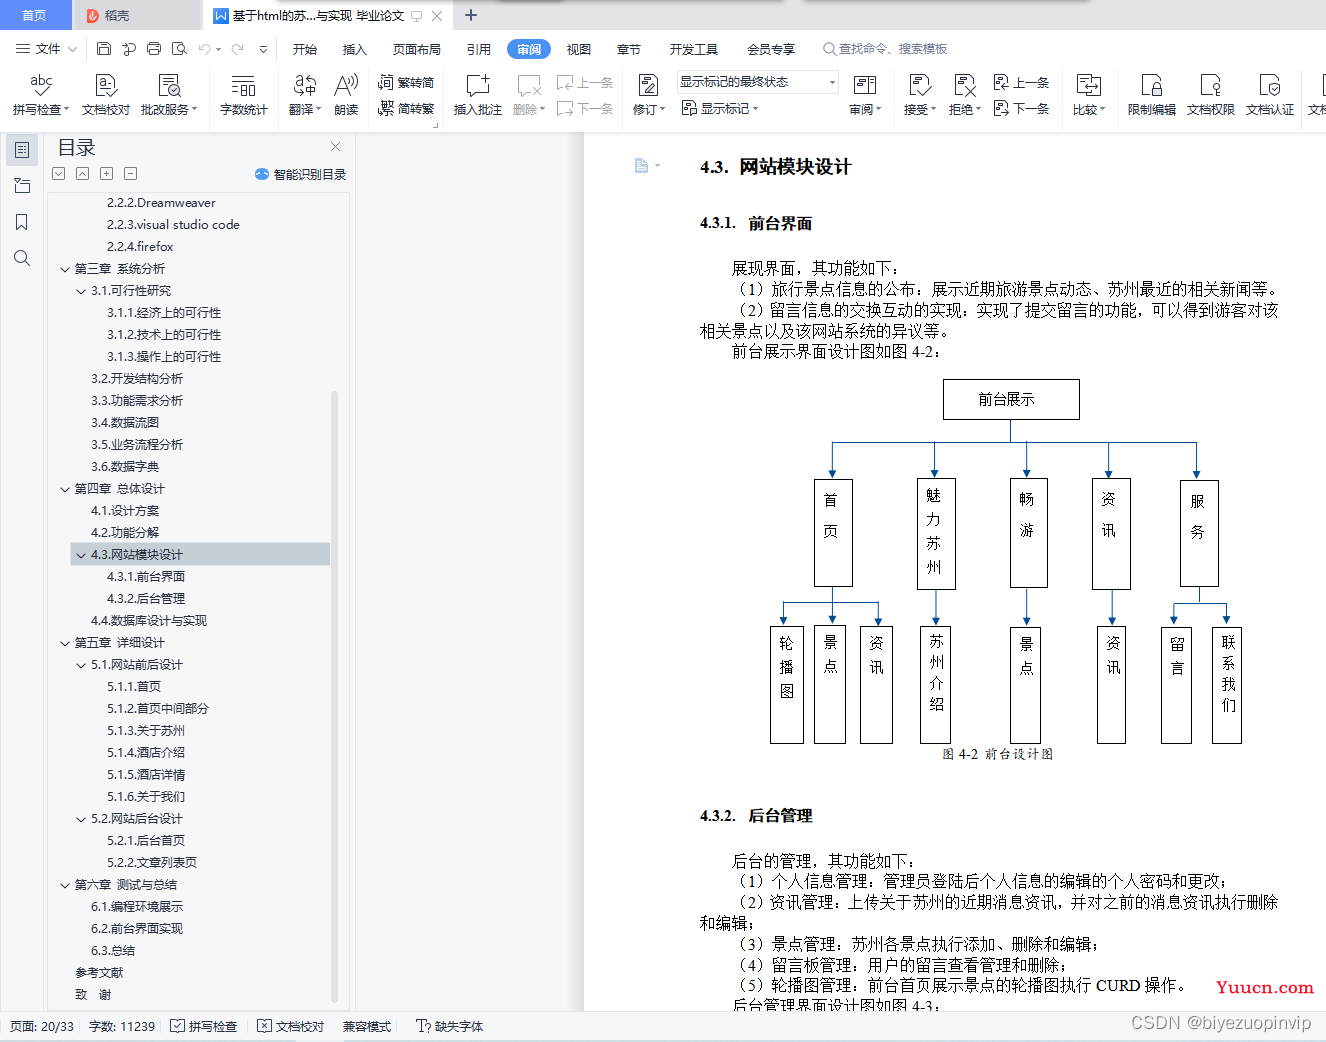Open the bookmark panel in left sidebar
1326x1042 pixels.
click(21, 222)
